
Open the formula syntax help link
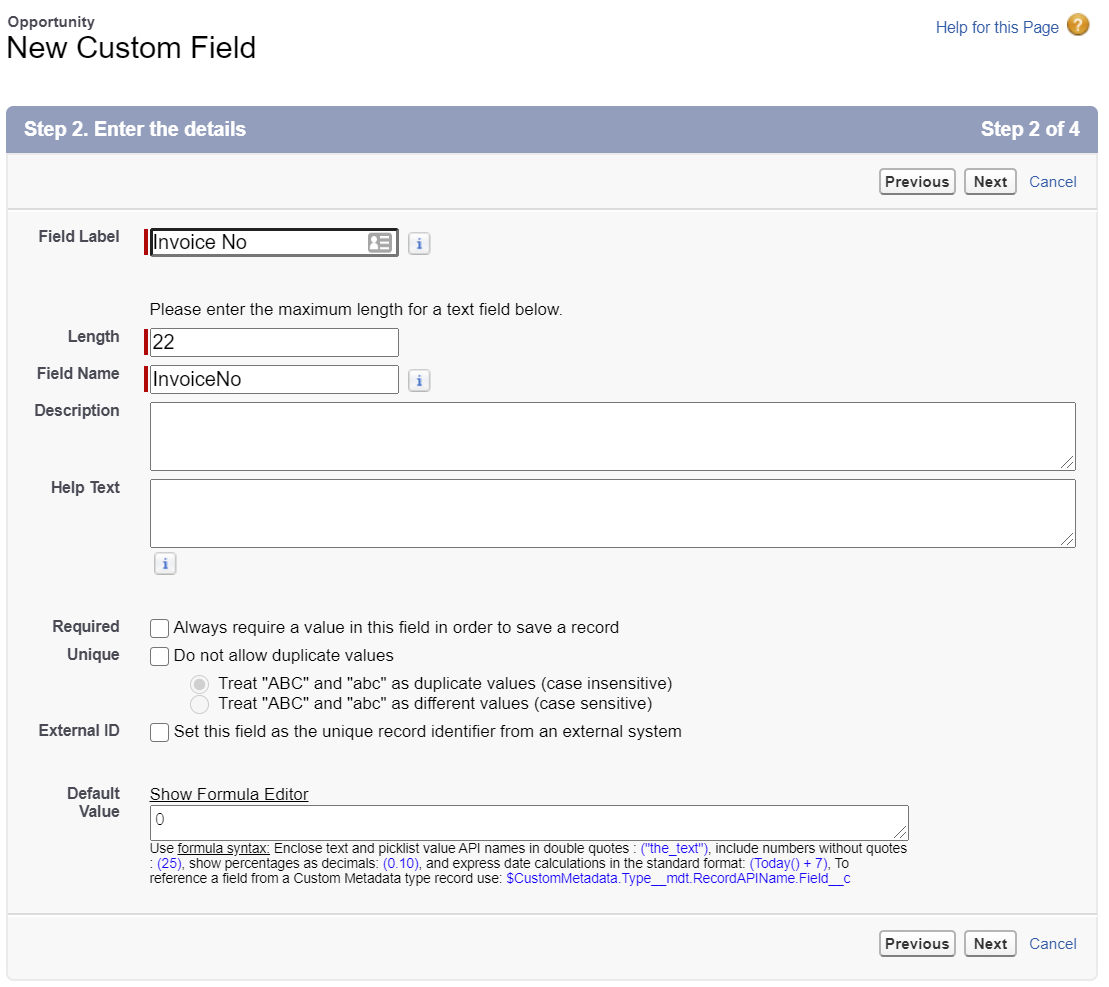(x=223, y=848)
